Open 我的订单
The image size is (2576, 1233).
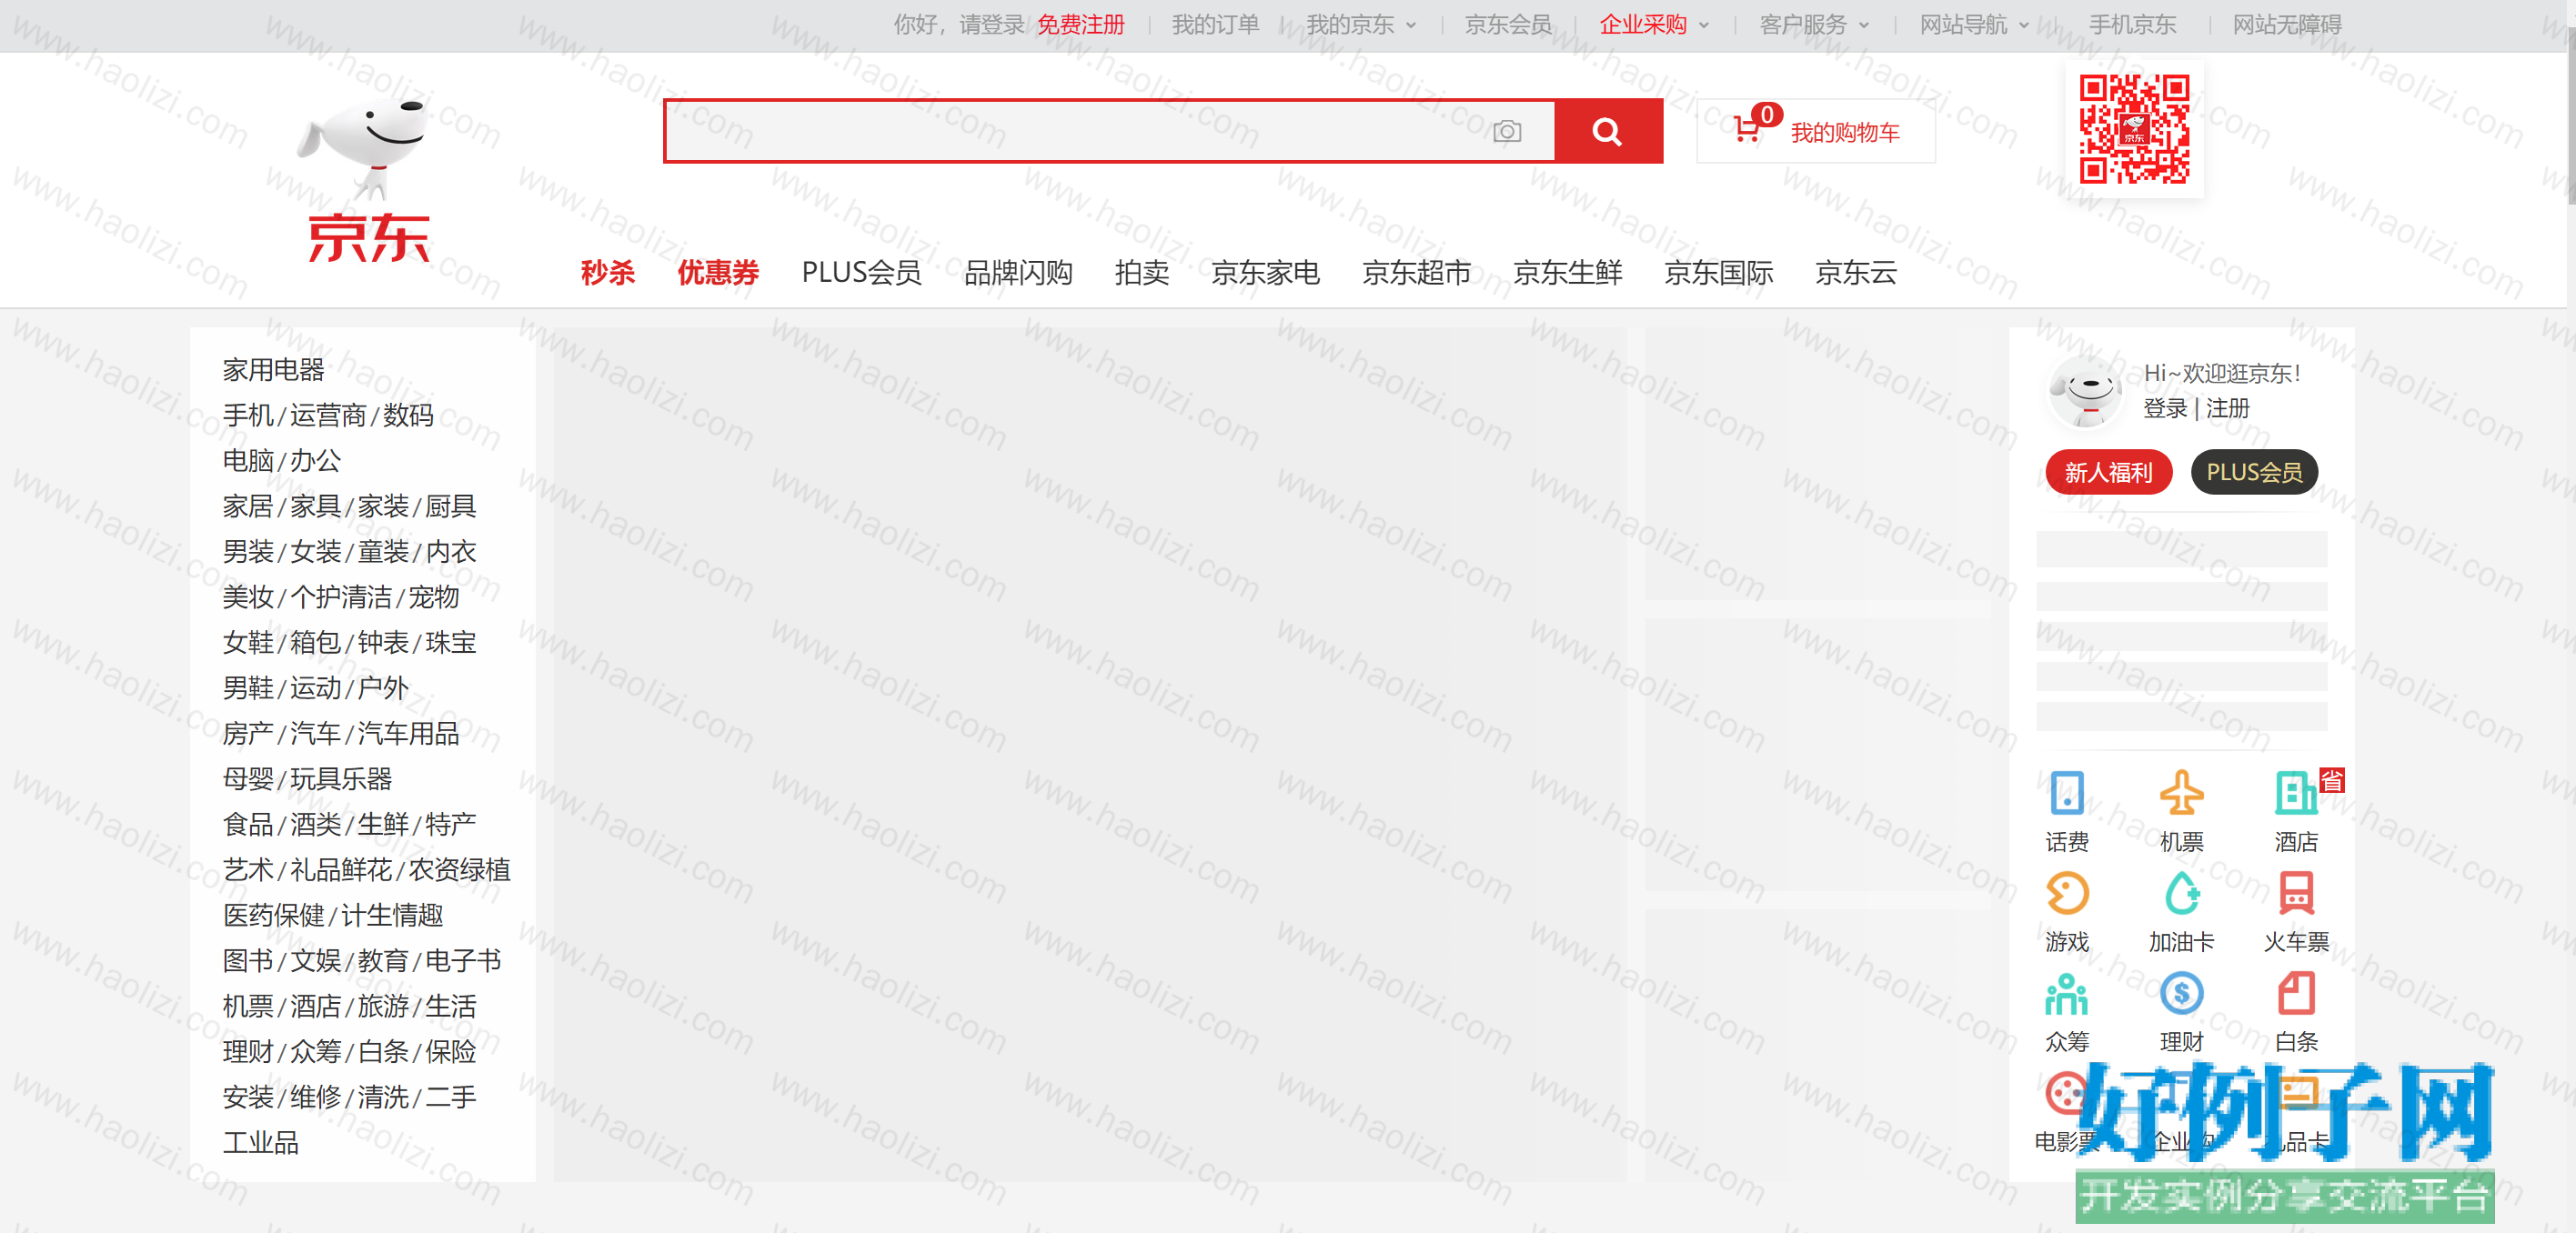pos(1215,25)
